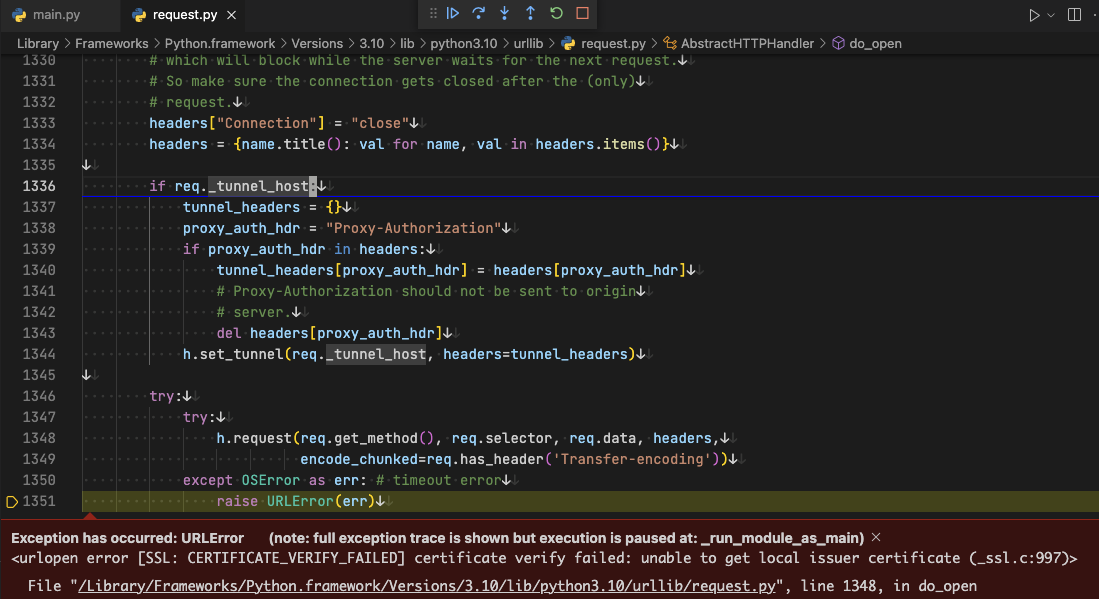Open the request.py file path link
This screenshot has height=599, width=1099.
click(x=427, y=586)
